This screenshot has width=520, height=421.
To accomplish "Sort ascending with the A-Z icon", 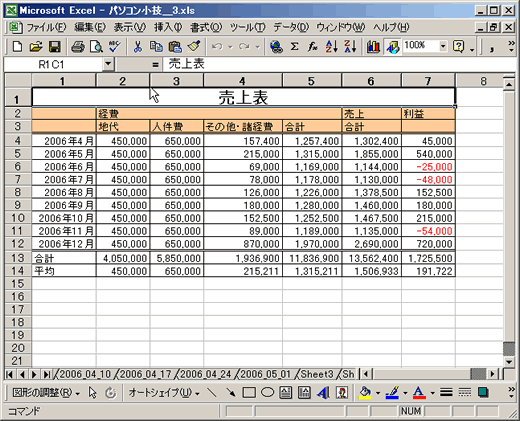I will pyautogui.click(x=332, y=47).
